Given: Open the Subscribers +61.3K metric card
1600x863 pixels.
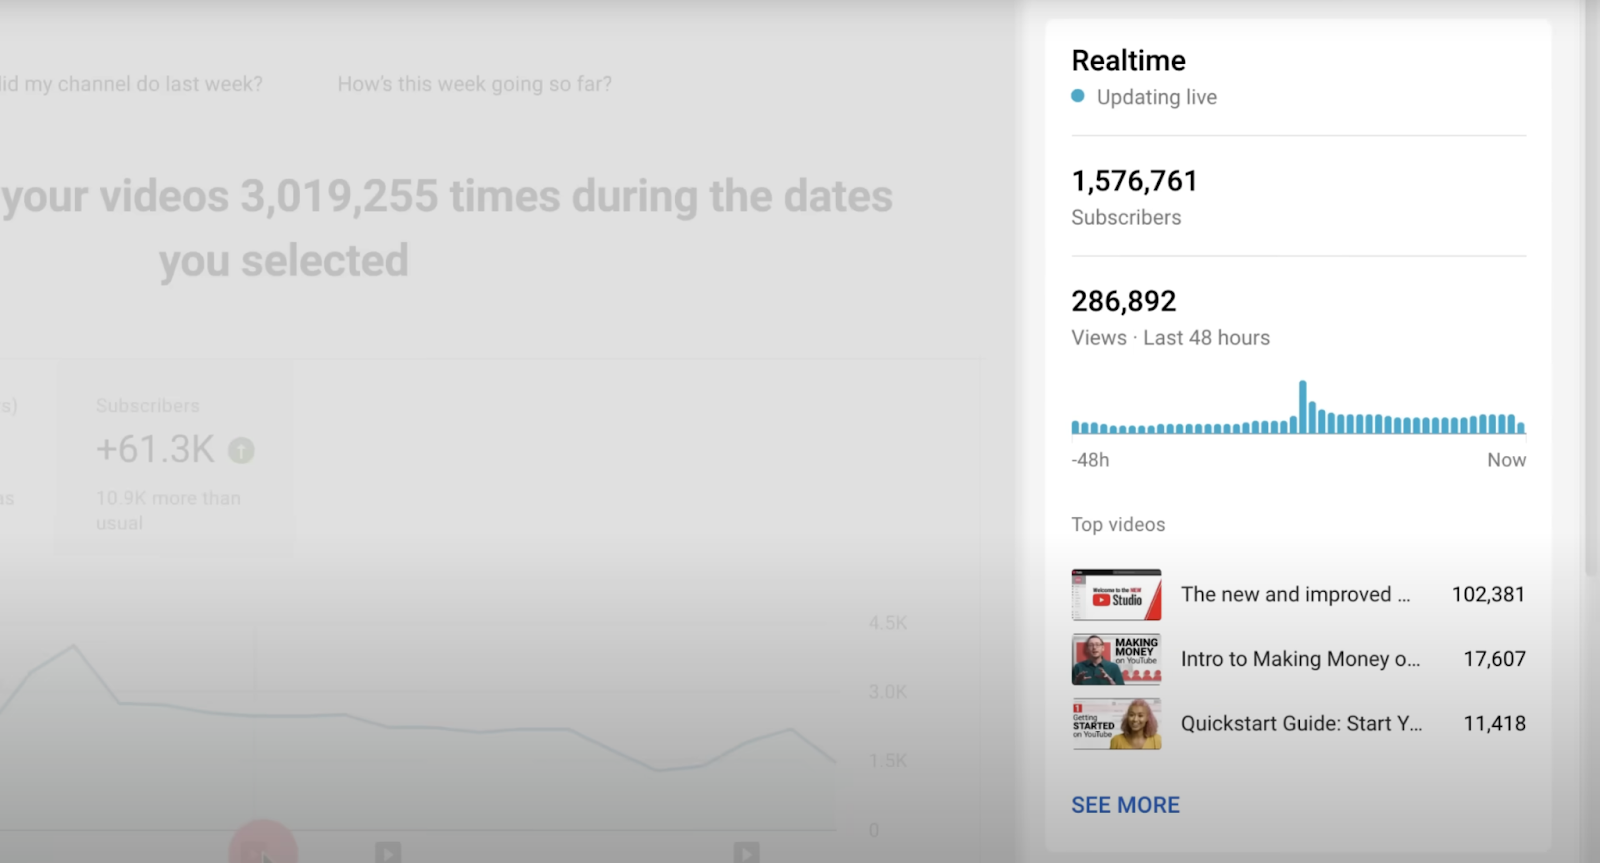Looking at the screenshot, I should click(175, 458).
